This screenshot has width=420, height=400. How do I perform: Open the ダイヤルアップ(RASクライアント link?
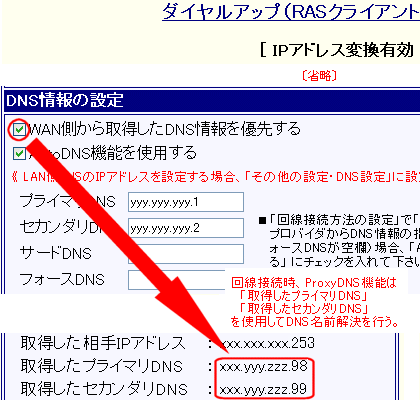pos(291,13)
